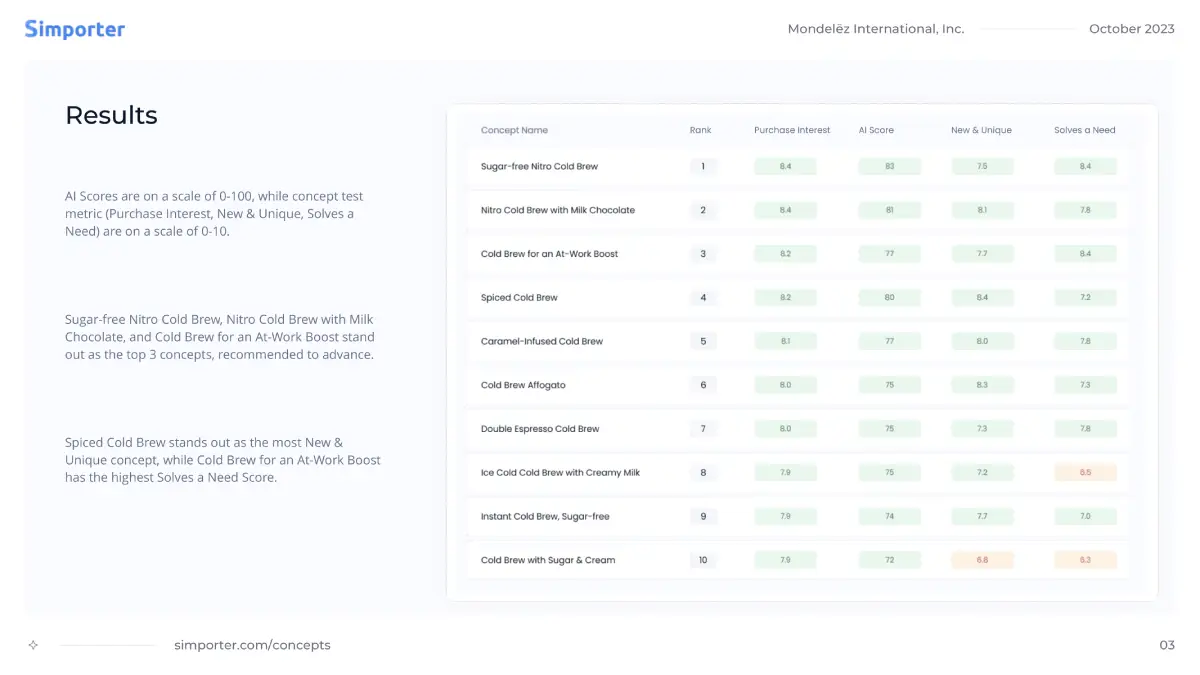
Task: Click rank badge 1 in the table
Action: 703,166
